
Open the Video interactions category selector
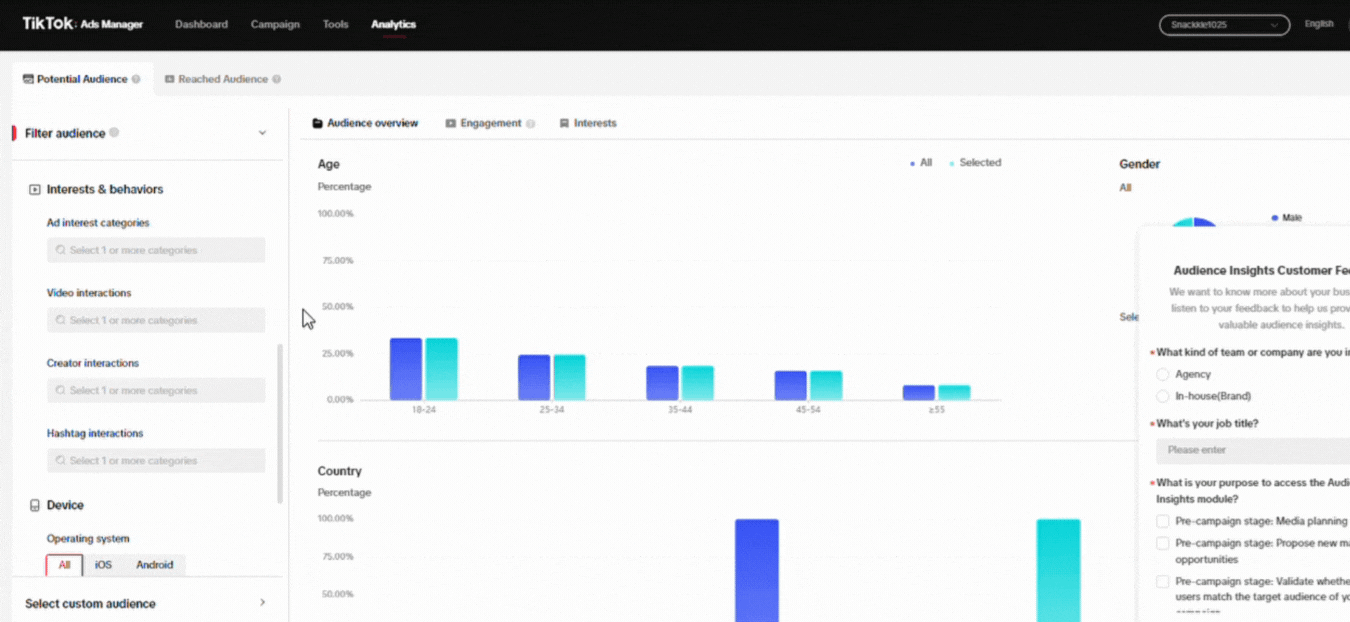156,320
